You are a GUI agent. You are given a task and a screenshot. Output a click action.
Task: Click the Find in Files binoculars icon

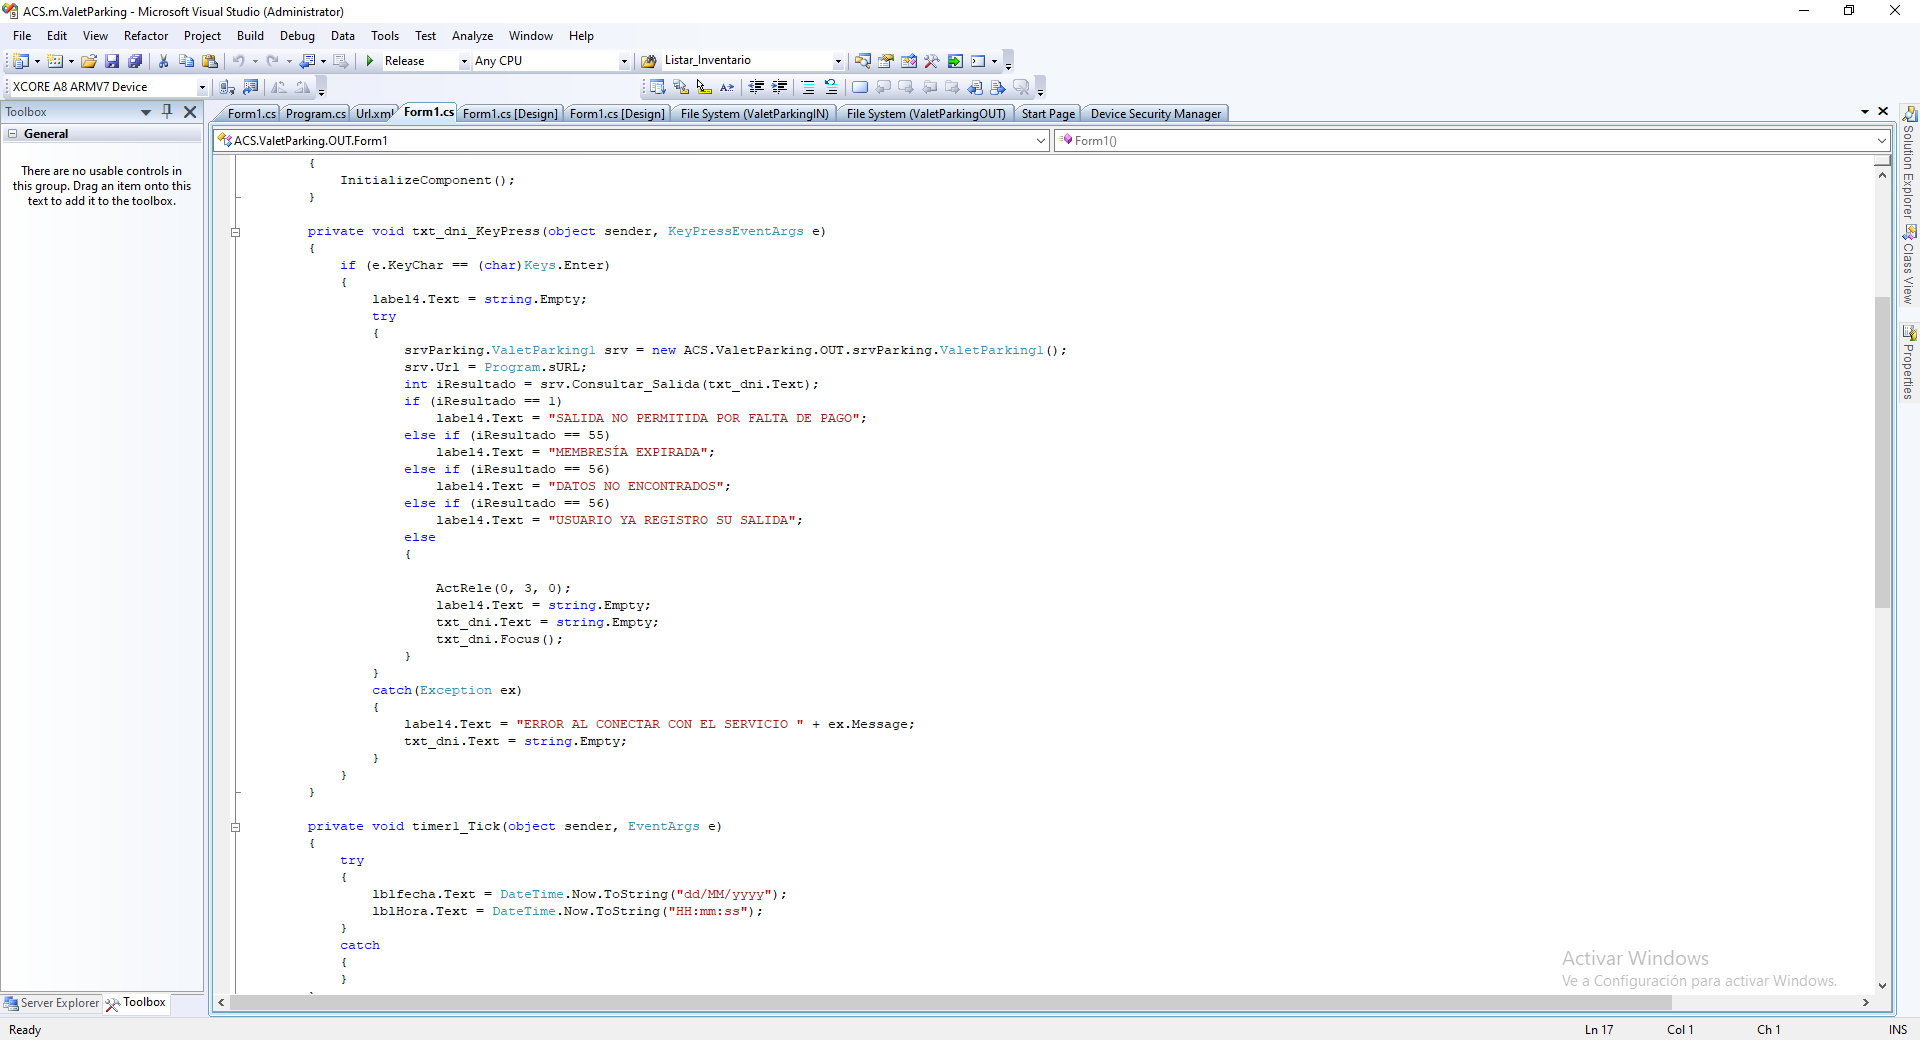point(648,61)
